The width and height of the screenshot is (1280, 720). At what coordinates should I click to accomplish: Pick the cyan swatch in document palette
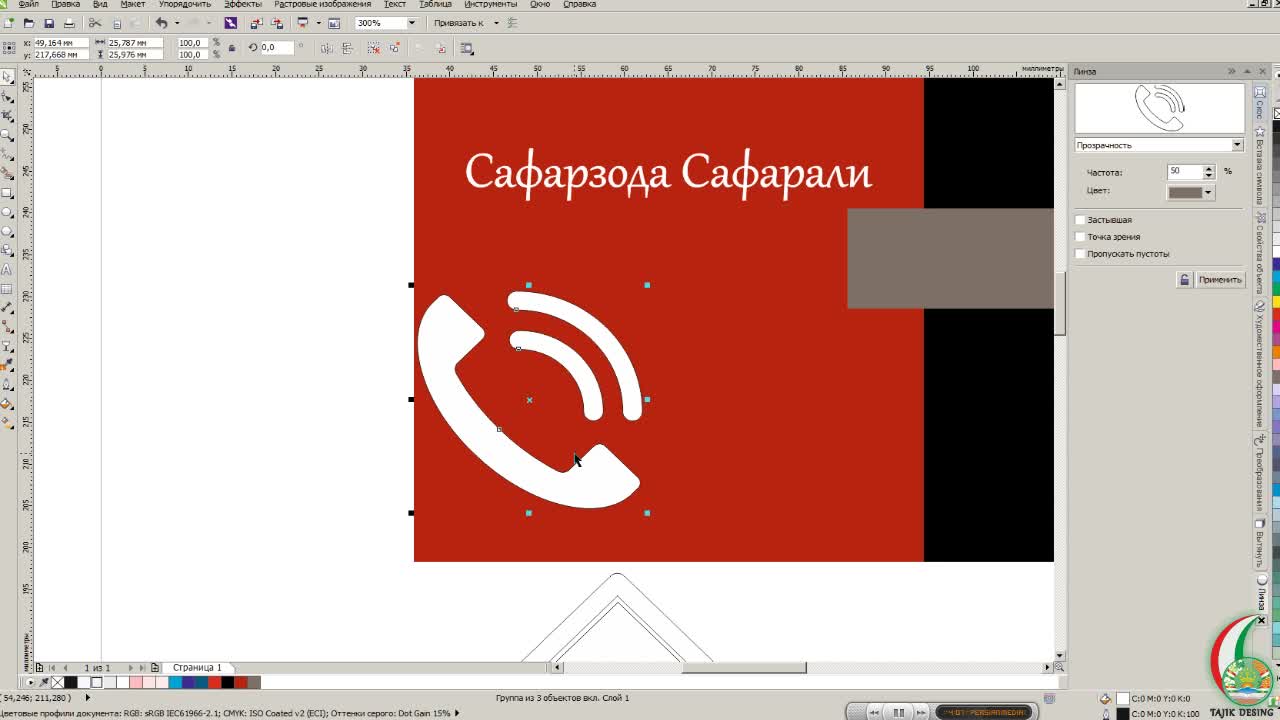point(175,682)
